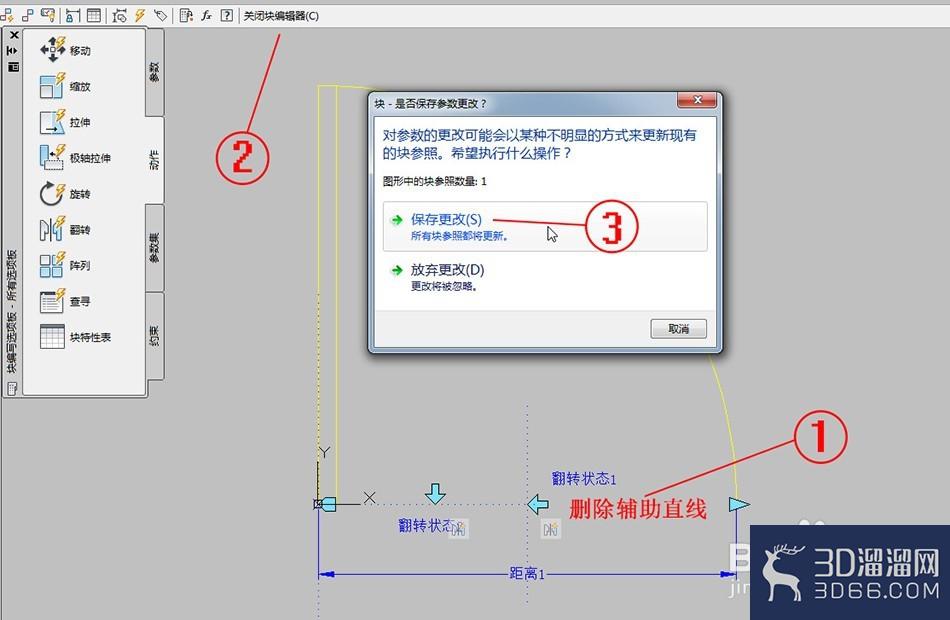Viewport: 950px width, 620px height.
Task: Click the parameter toolbar icon before lightning bolt
Action: click(x=119, y=15)
